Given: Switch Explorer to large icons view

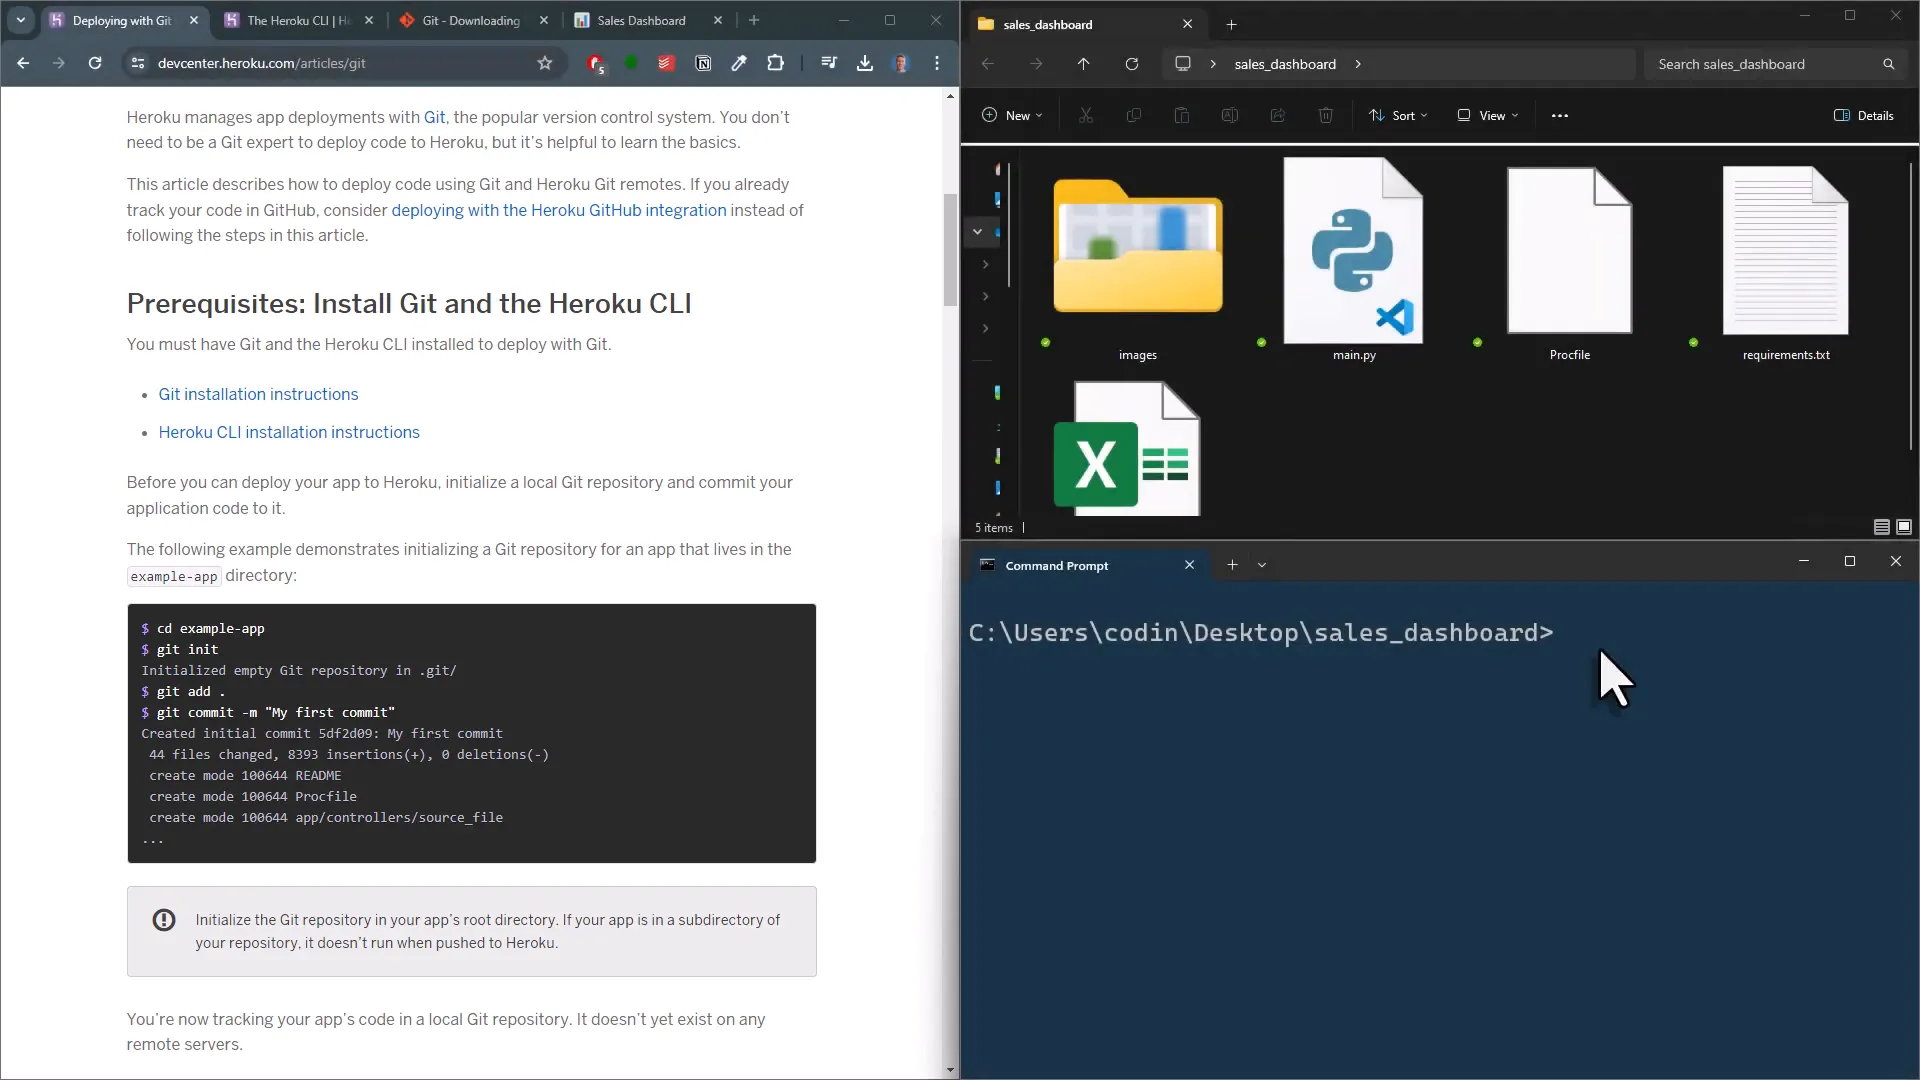Looking at the screenshot, I should click(1904, 527).
